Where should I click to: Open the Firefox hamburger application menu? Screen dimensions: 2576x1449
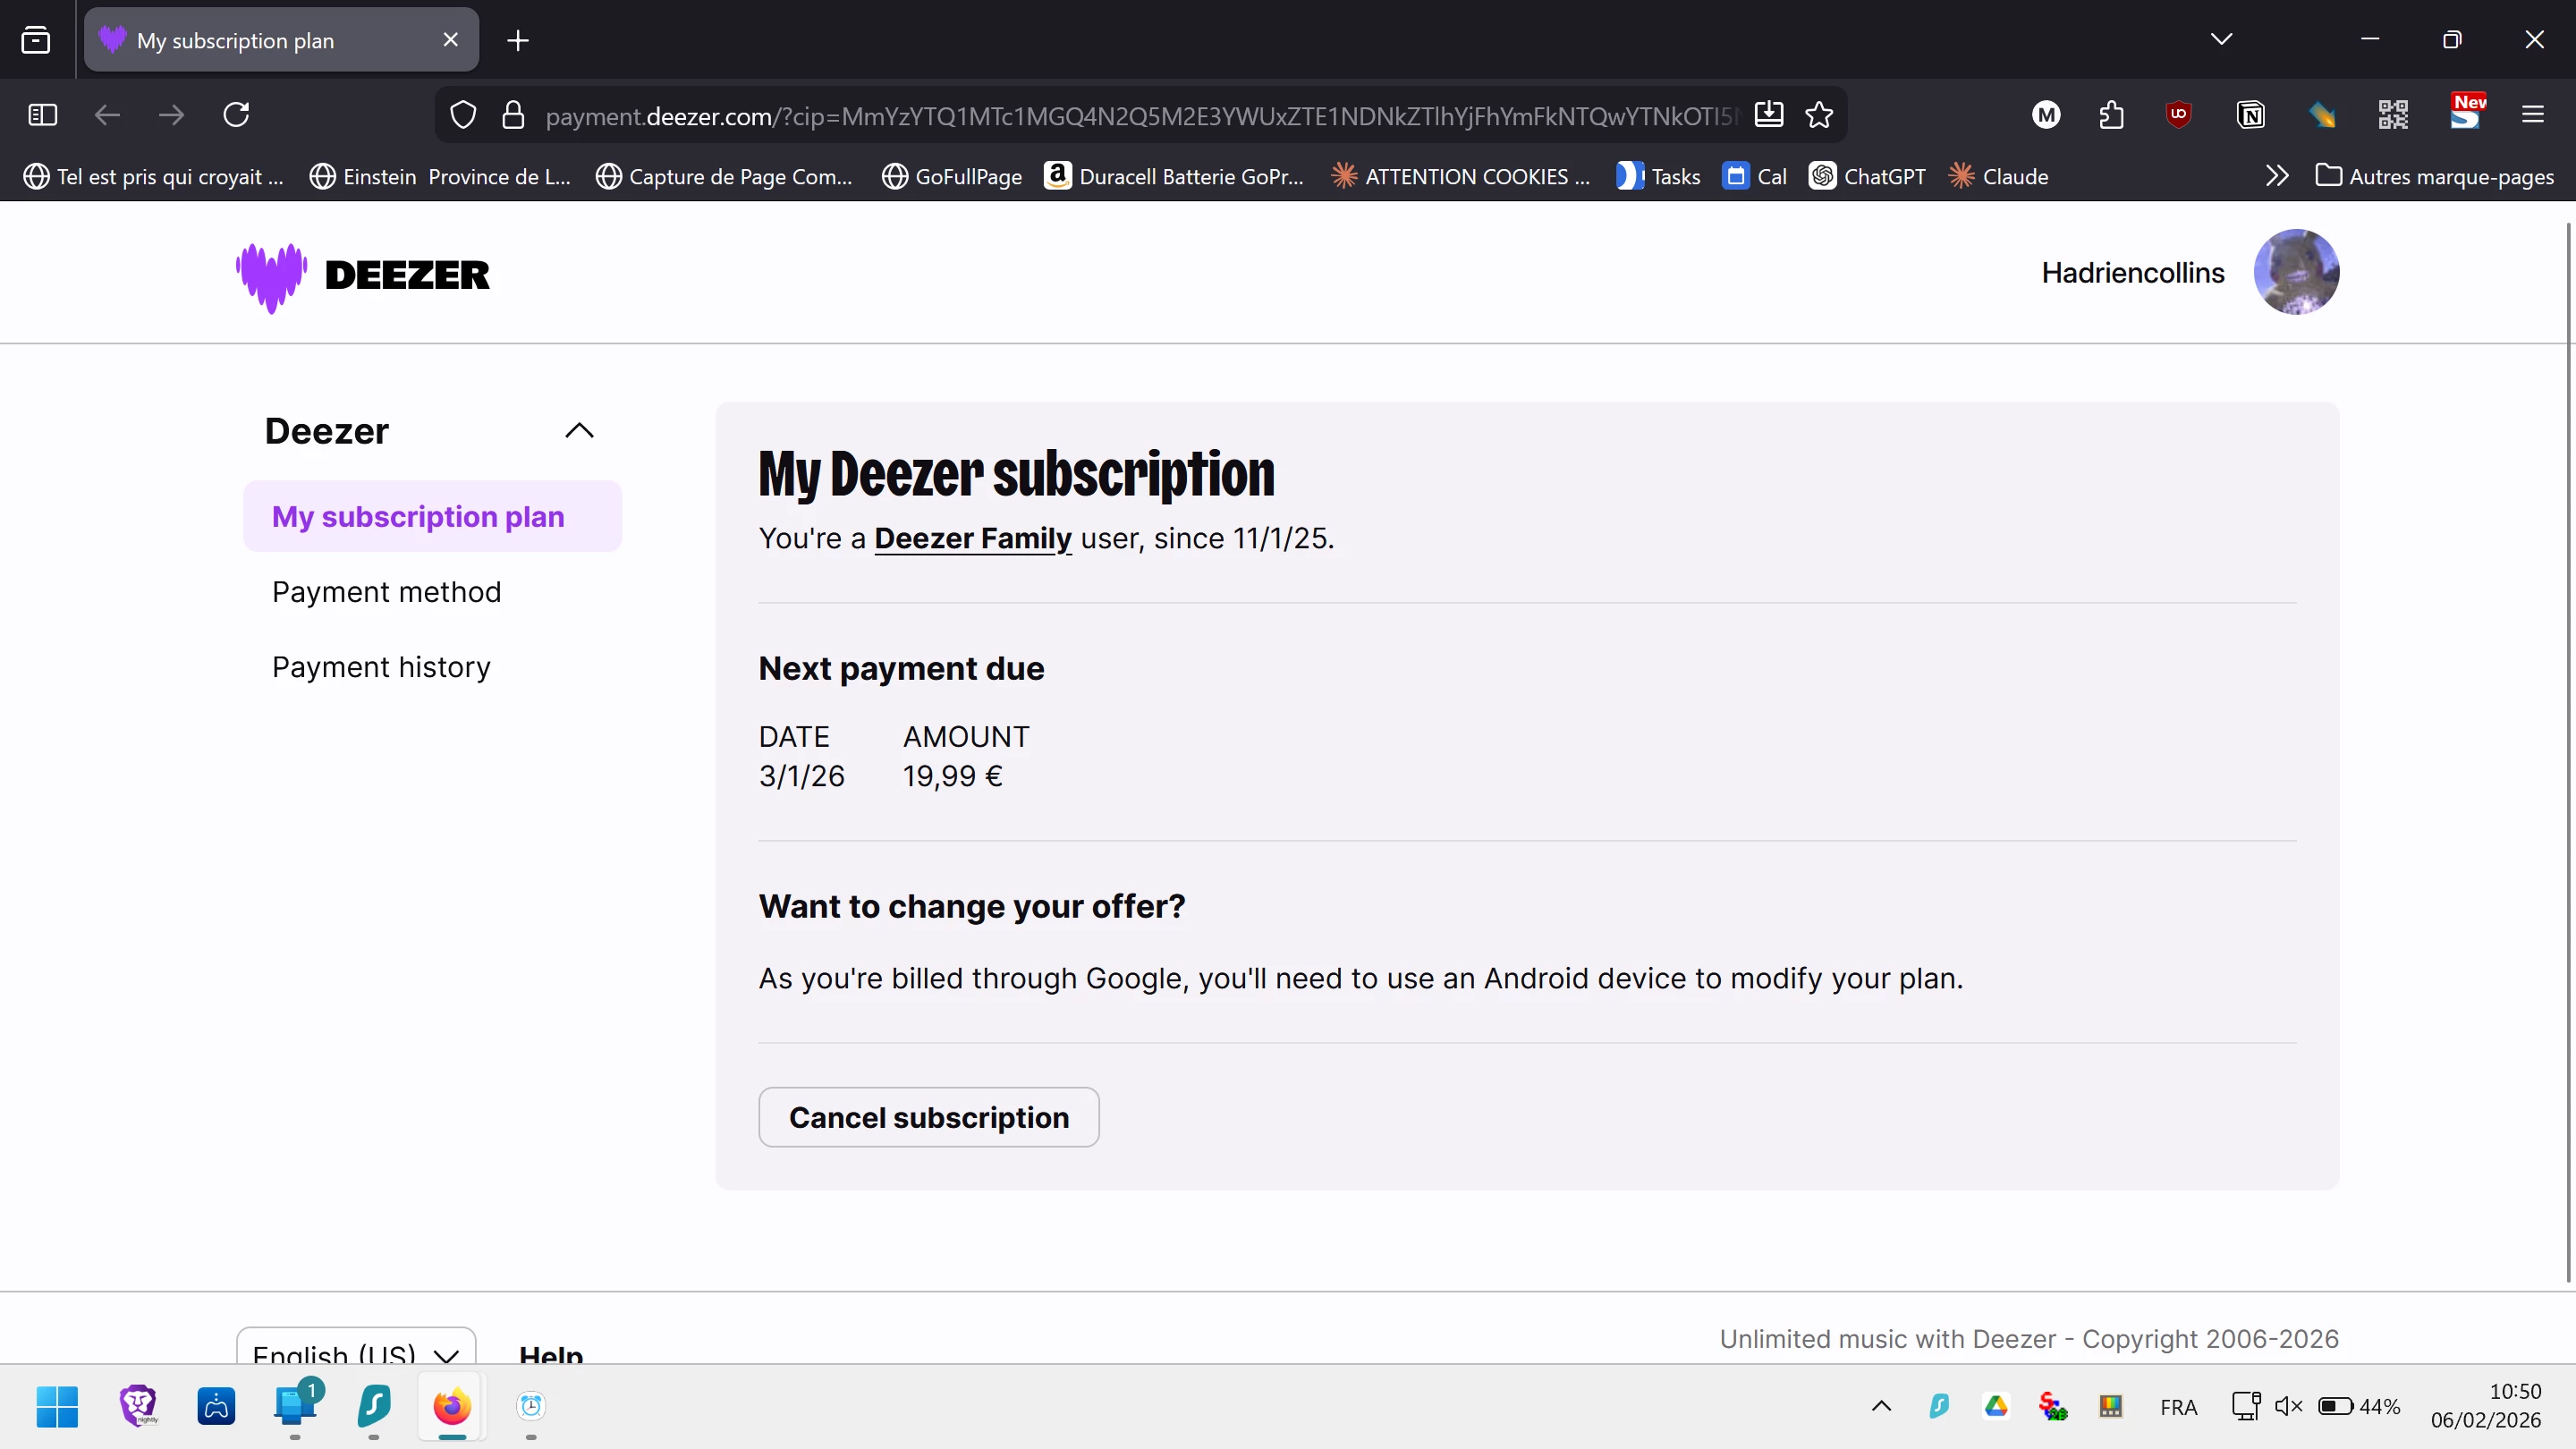click(2532, 115)
